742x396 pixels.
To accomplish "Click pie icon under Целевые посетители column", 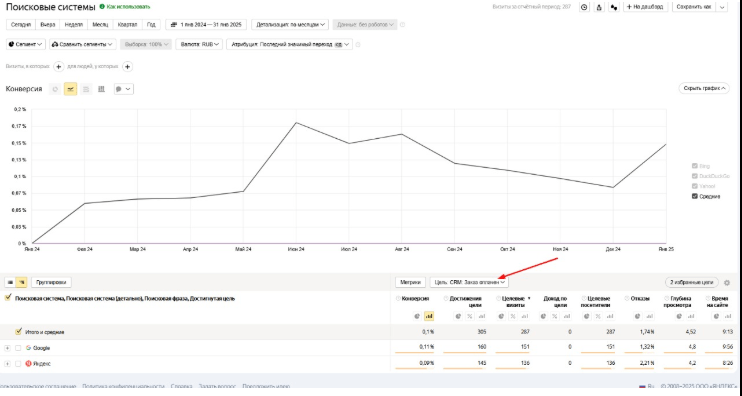I will pyautogui.click(x=586, y=316).
